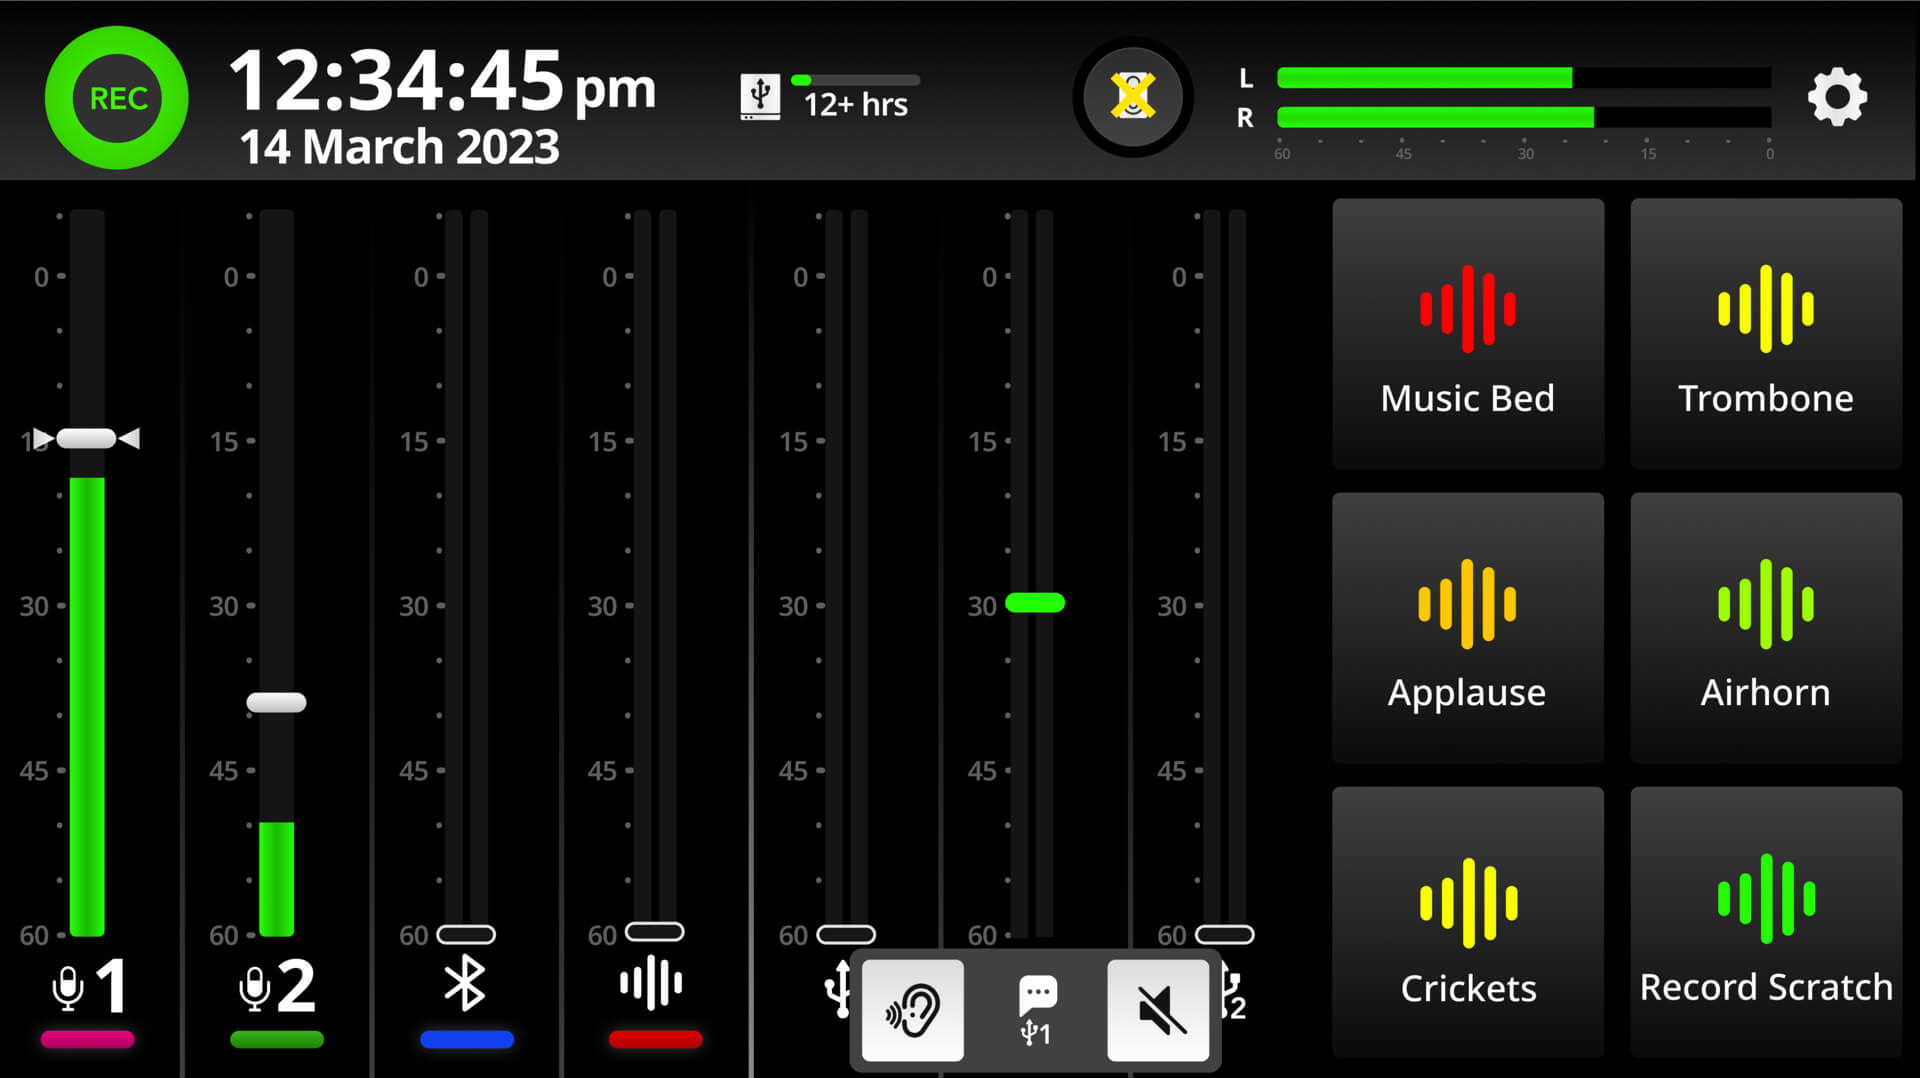Trigger the Music Bed sound pad
Viewport: 1920px width, 1078px height.
1467,333
